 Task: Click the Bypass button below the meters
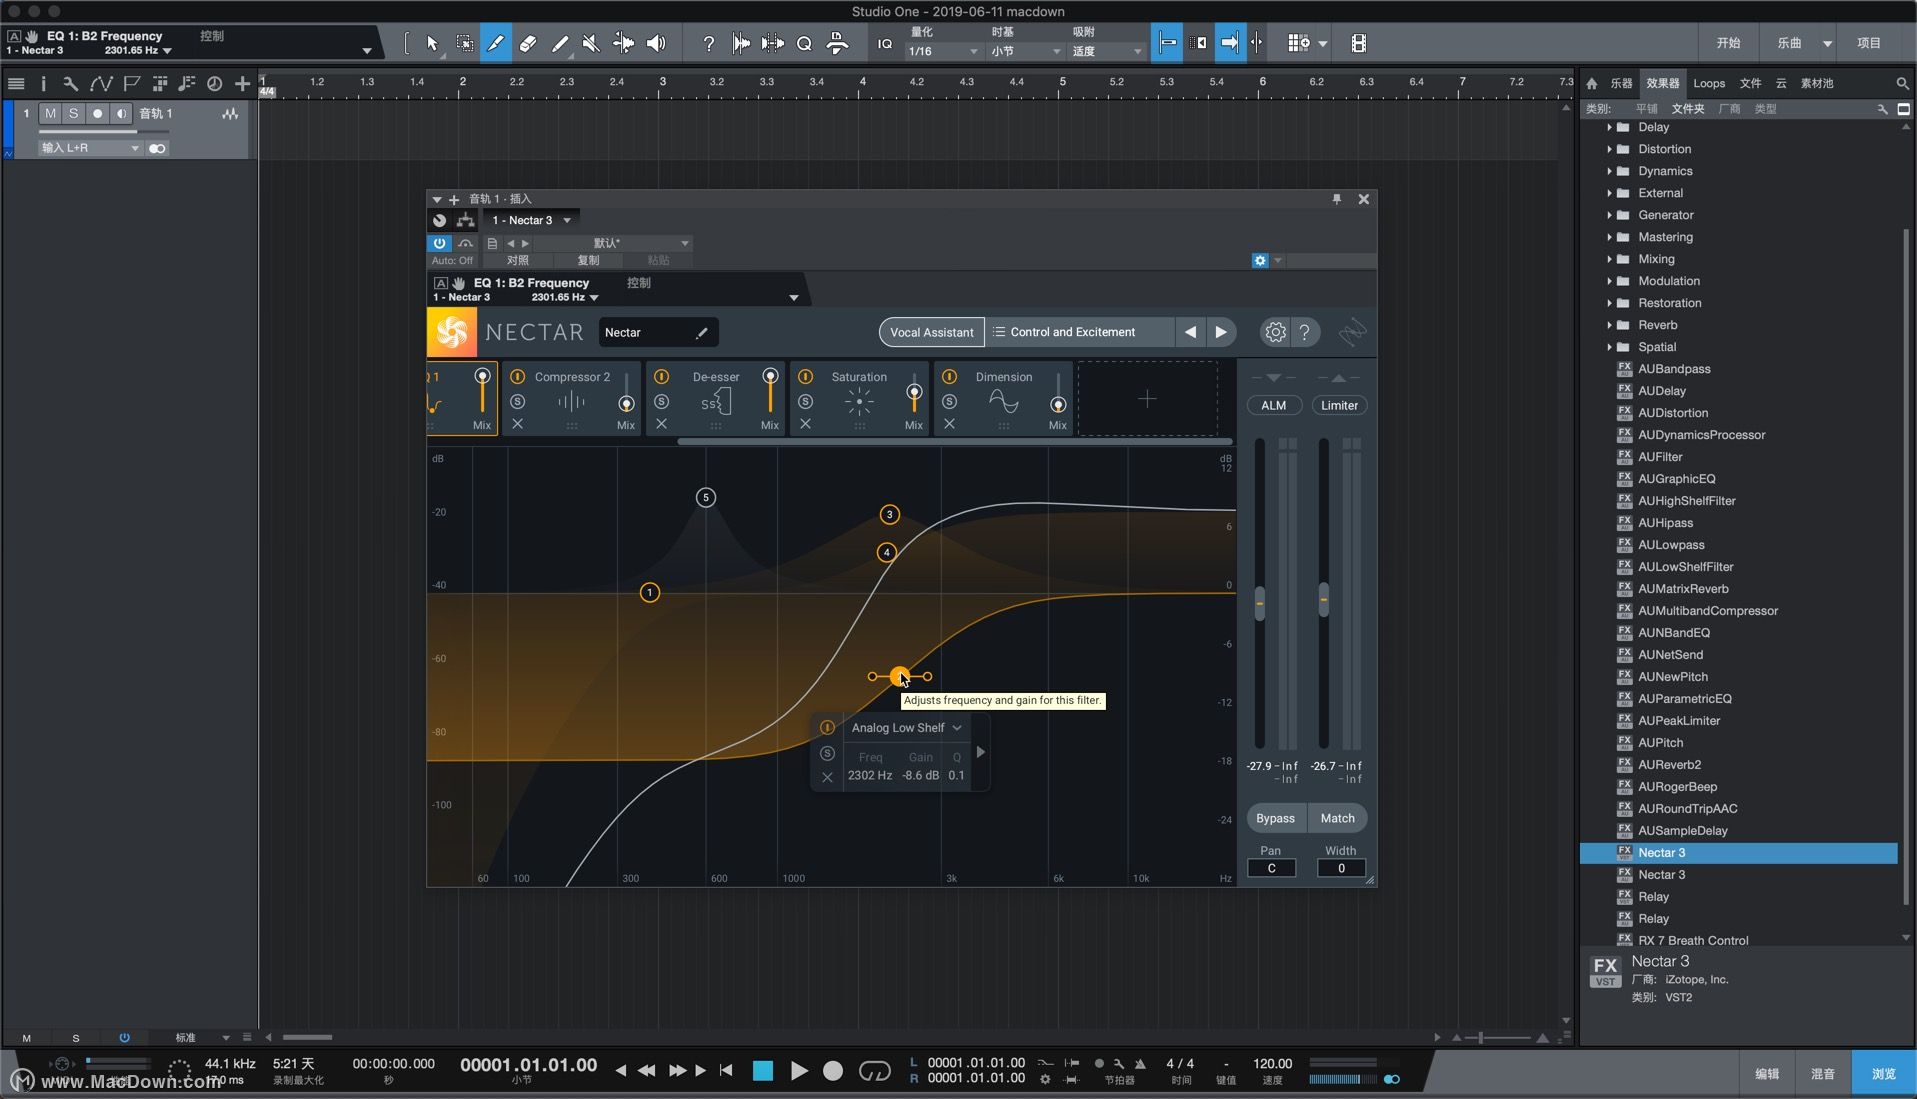(x=1274, y=817)
